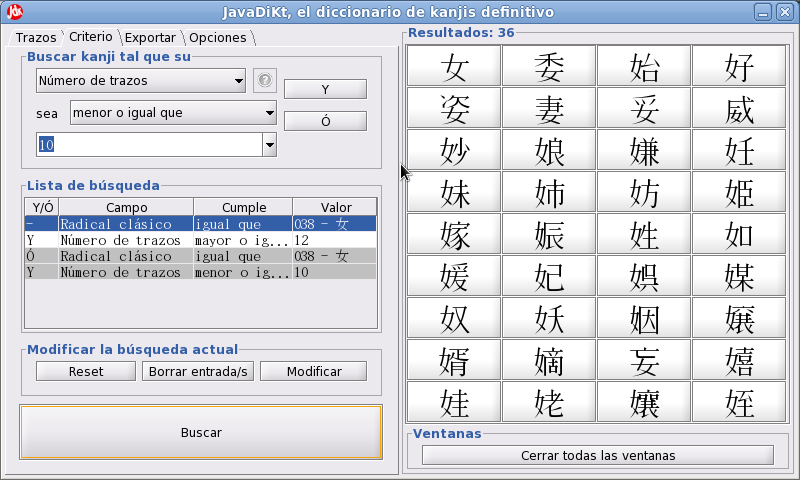Open the kanji 嬉 result

(x=739, y=360)
